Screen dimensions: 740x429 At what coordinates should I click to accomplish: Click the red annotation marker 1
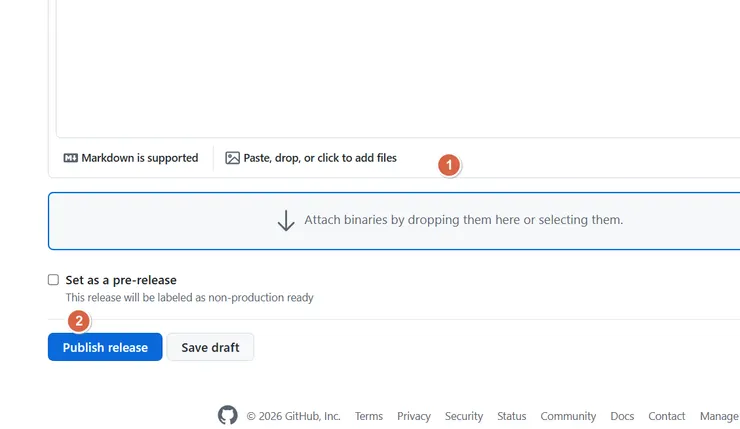pos(449,165)
